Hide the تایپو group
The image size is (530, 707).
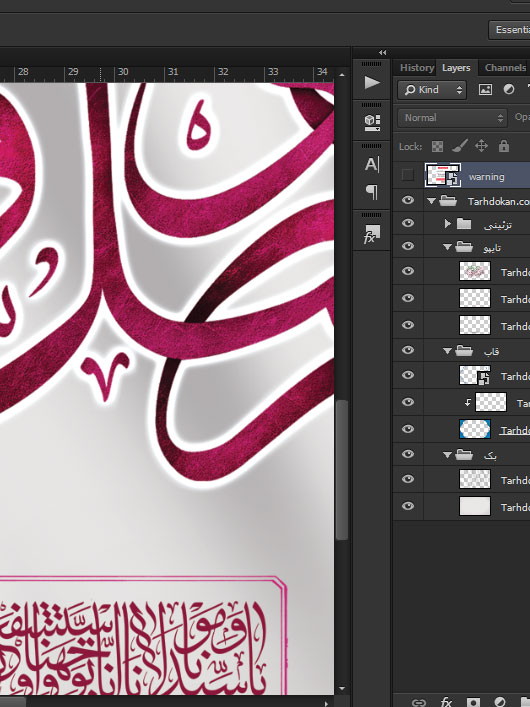point(408,246)
